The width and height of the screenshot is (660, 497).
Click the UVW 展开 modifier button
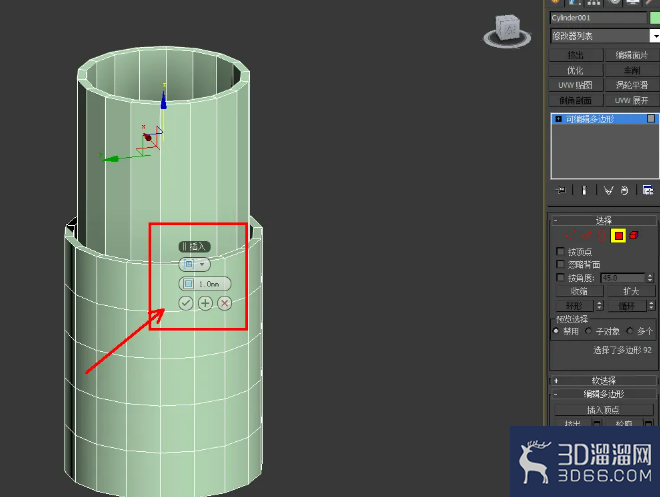[x=631, y=100]
